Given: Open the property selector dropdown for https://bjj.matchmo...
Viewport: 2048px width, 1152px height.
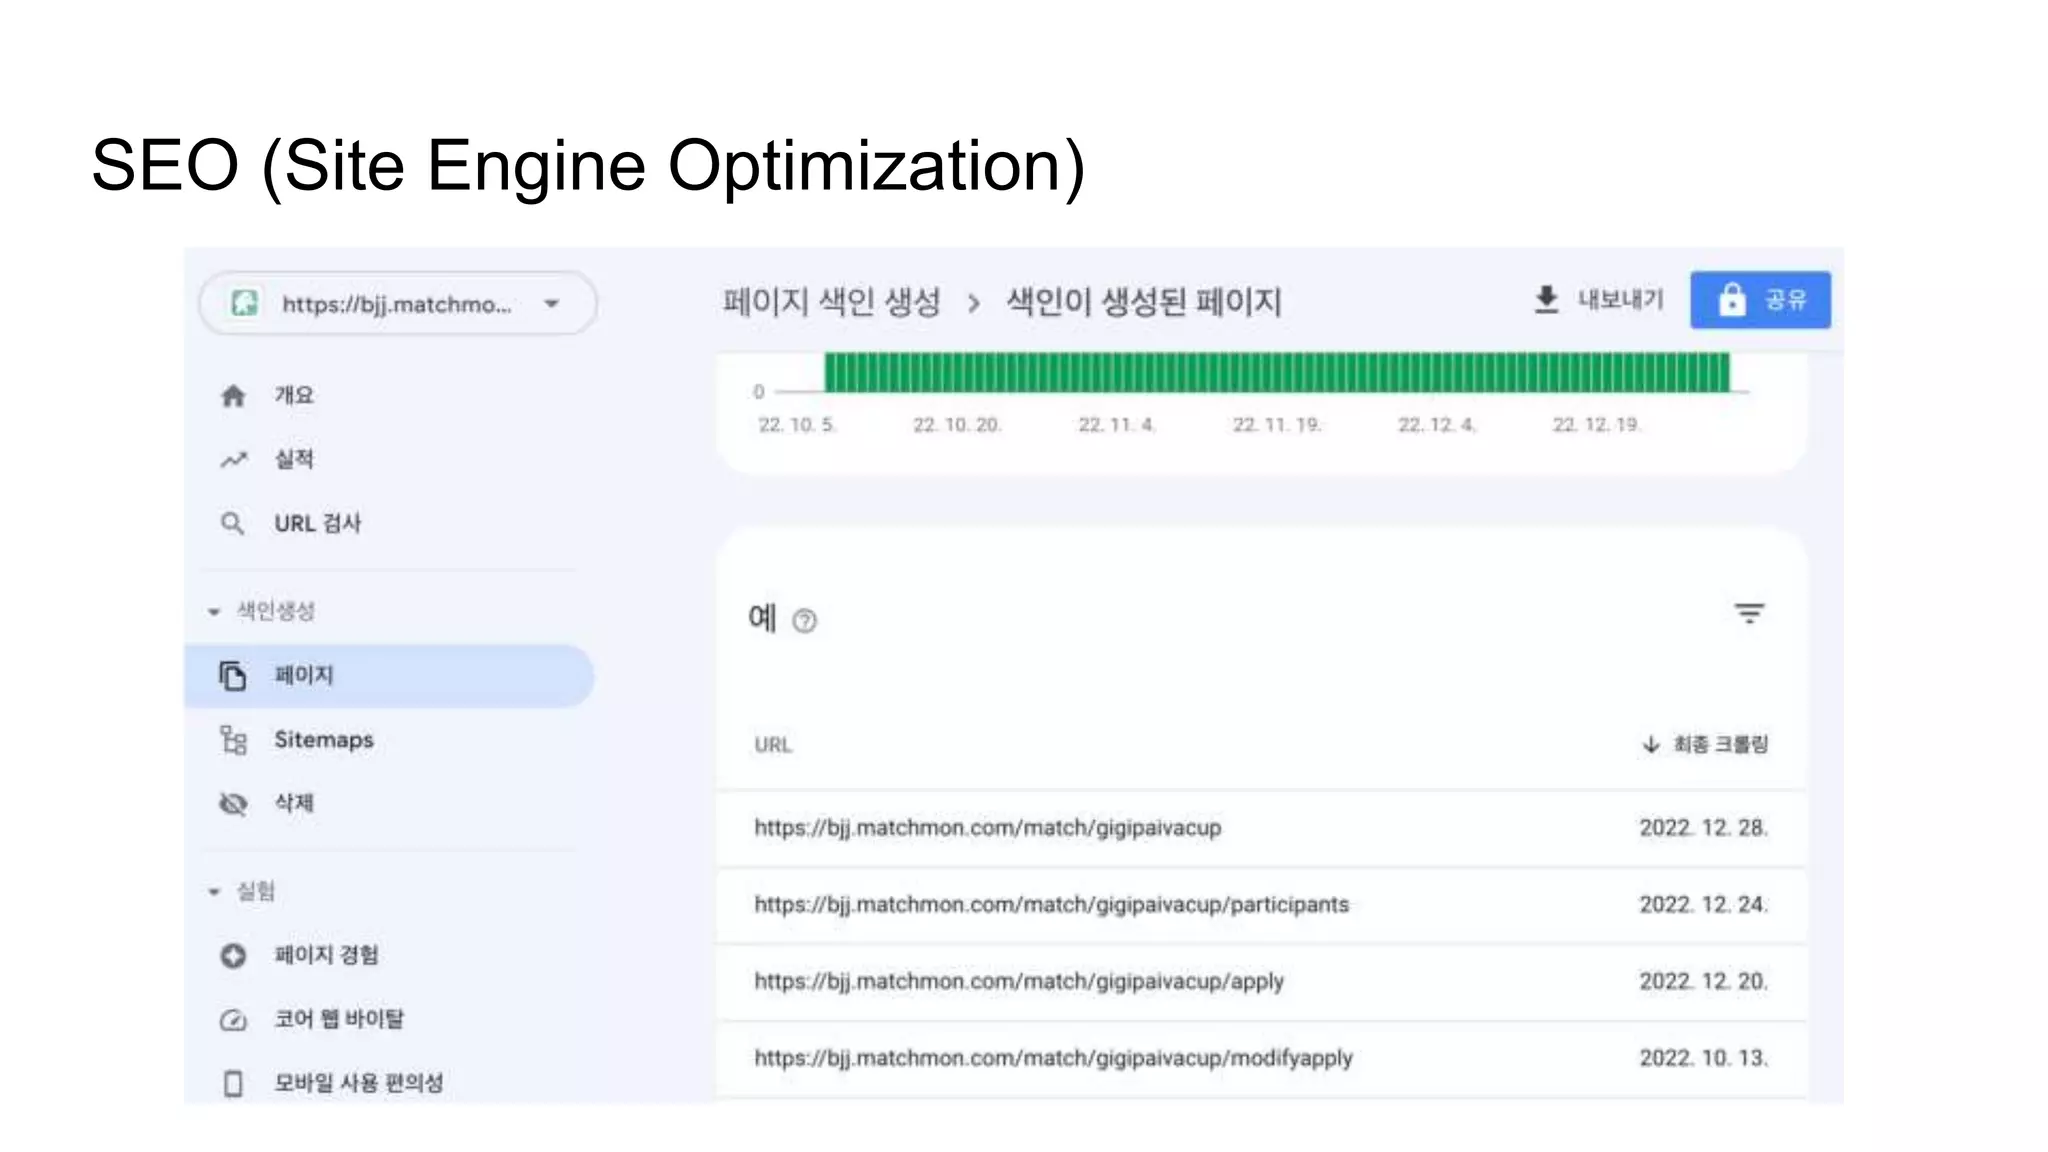Looking at the screenshot, I should pos(398,303).
